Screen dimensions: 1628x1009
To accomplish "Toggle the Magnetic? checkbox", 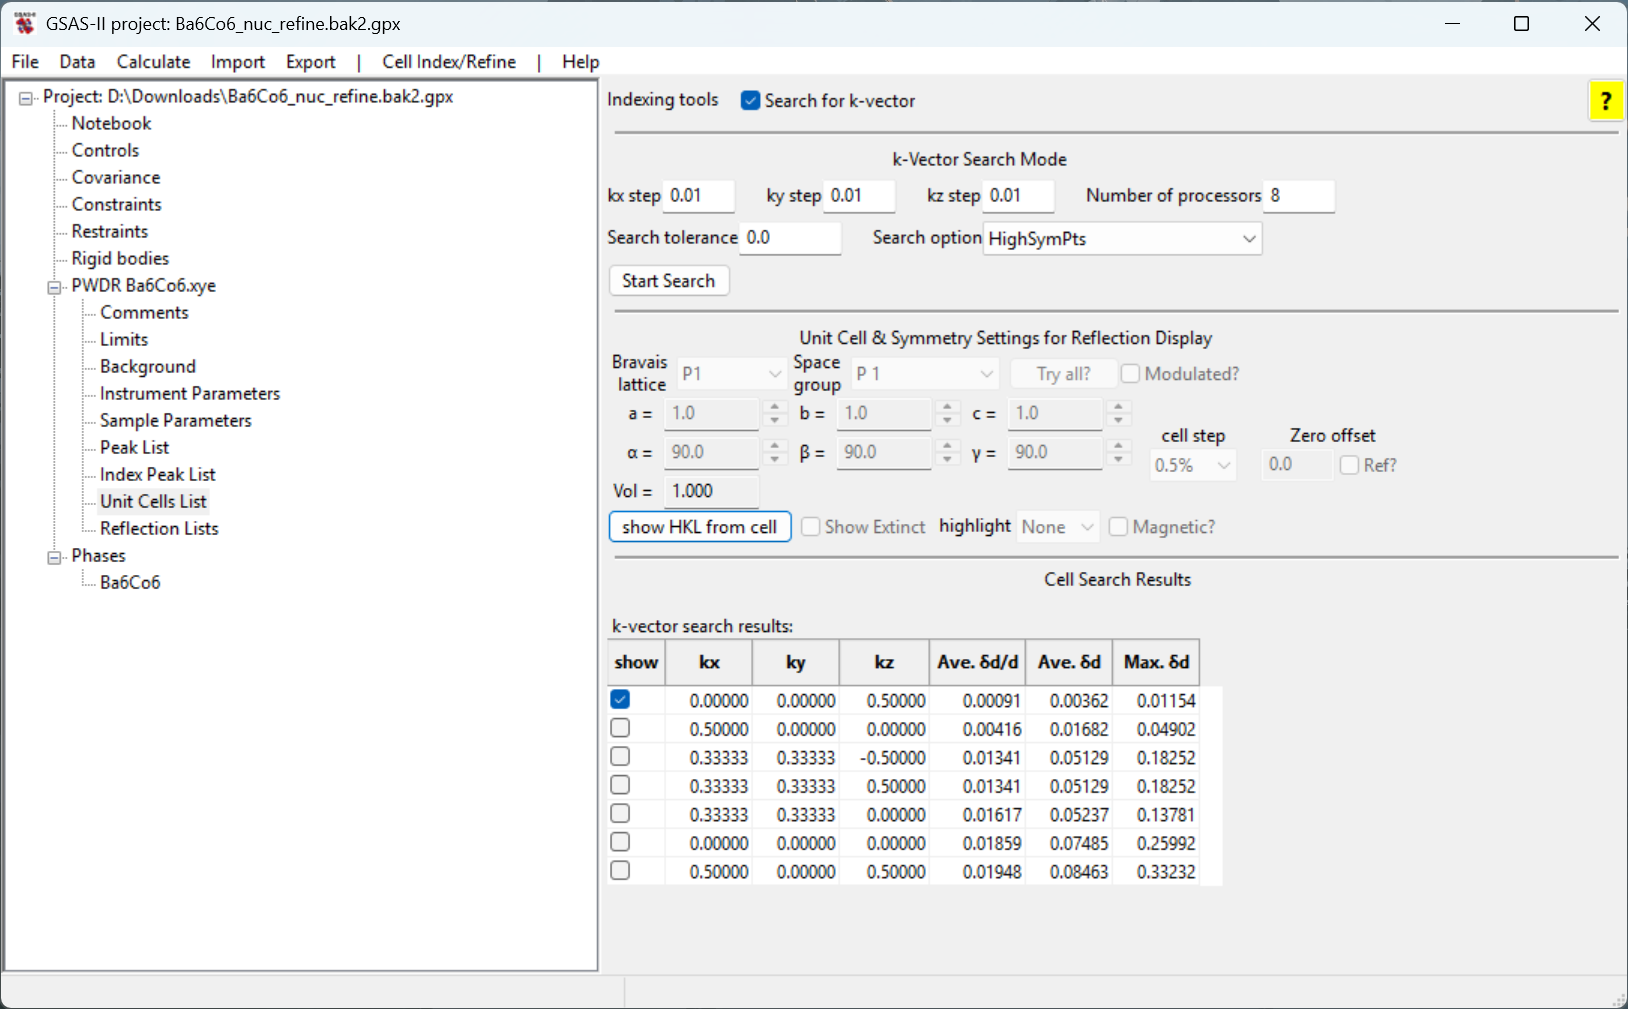I will point(1118,527).
